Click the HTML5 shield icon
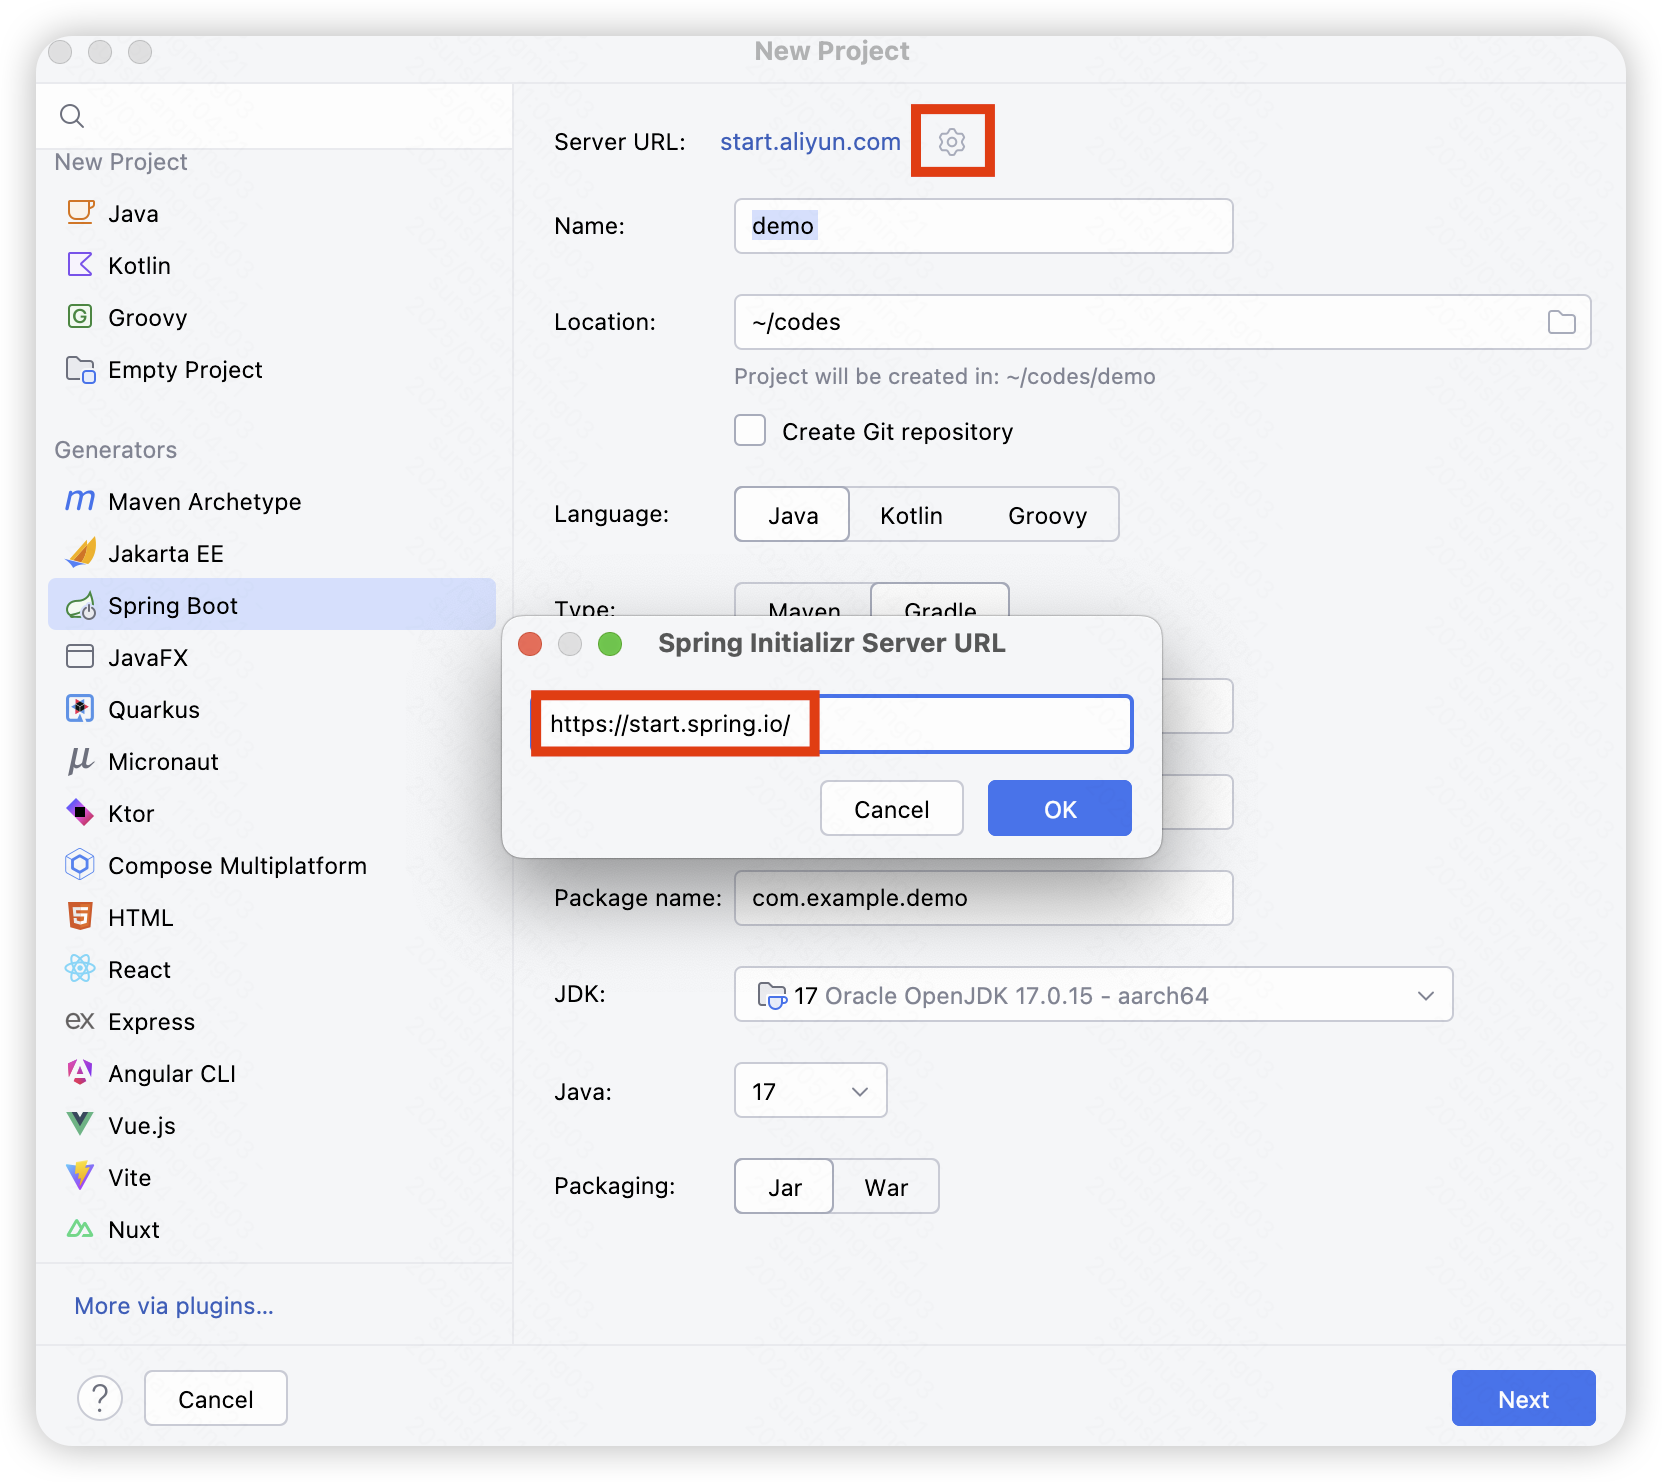Screen dimensions: 1662x1482 [x=80, y=916]
